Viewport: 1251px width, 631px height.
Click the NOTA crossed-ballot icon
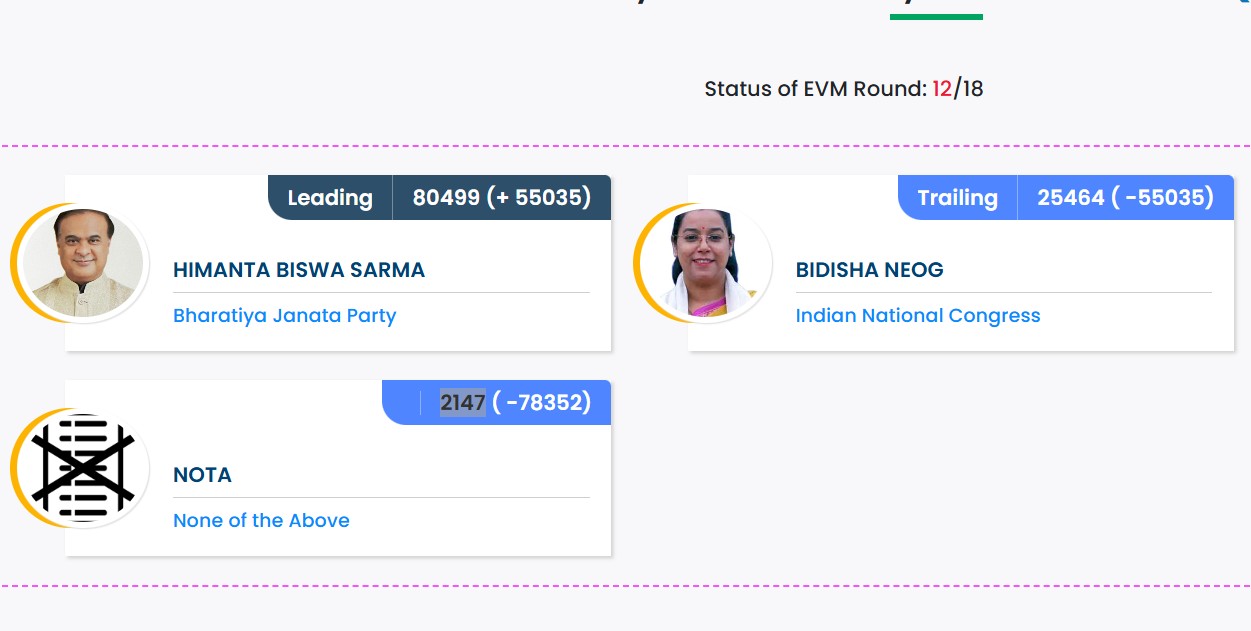point(83,469)
